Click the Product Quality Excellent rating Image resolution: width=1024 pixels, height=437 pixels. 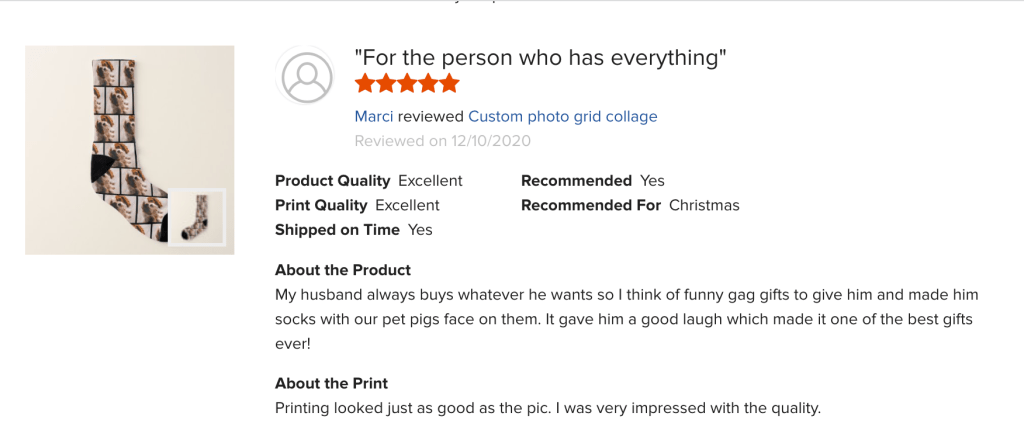pyautogui.click(x=368, y=181)
